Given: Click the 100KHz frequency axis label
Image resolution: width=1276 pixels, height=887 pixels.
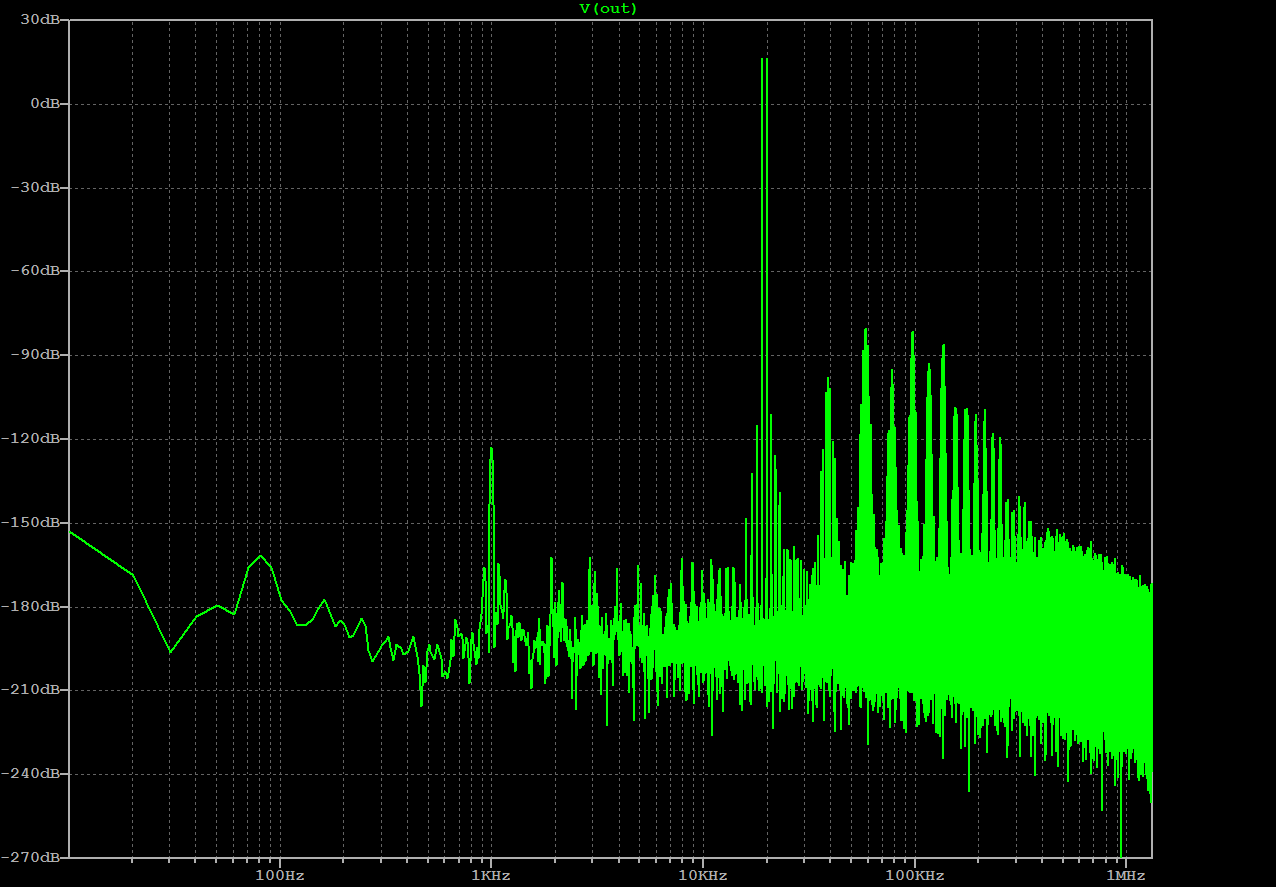Looking at the screenshot, I should [914, 875].
